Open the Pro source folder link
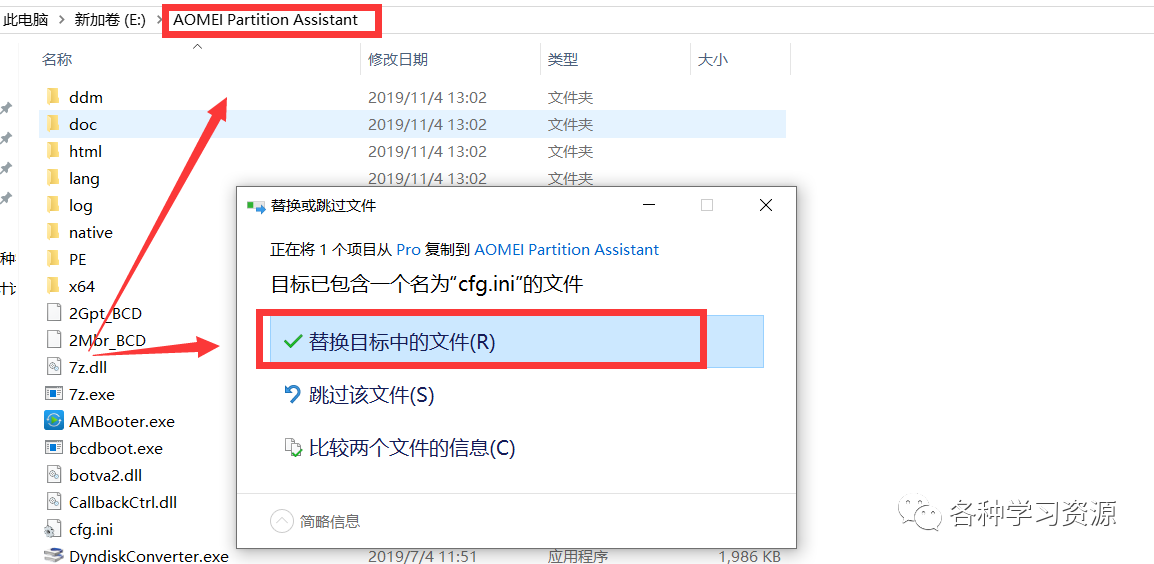The width and height of the screenshot is (1154, 564). coord(408,250)
